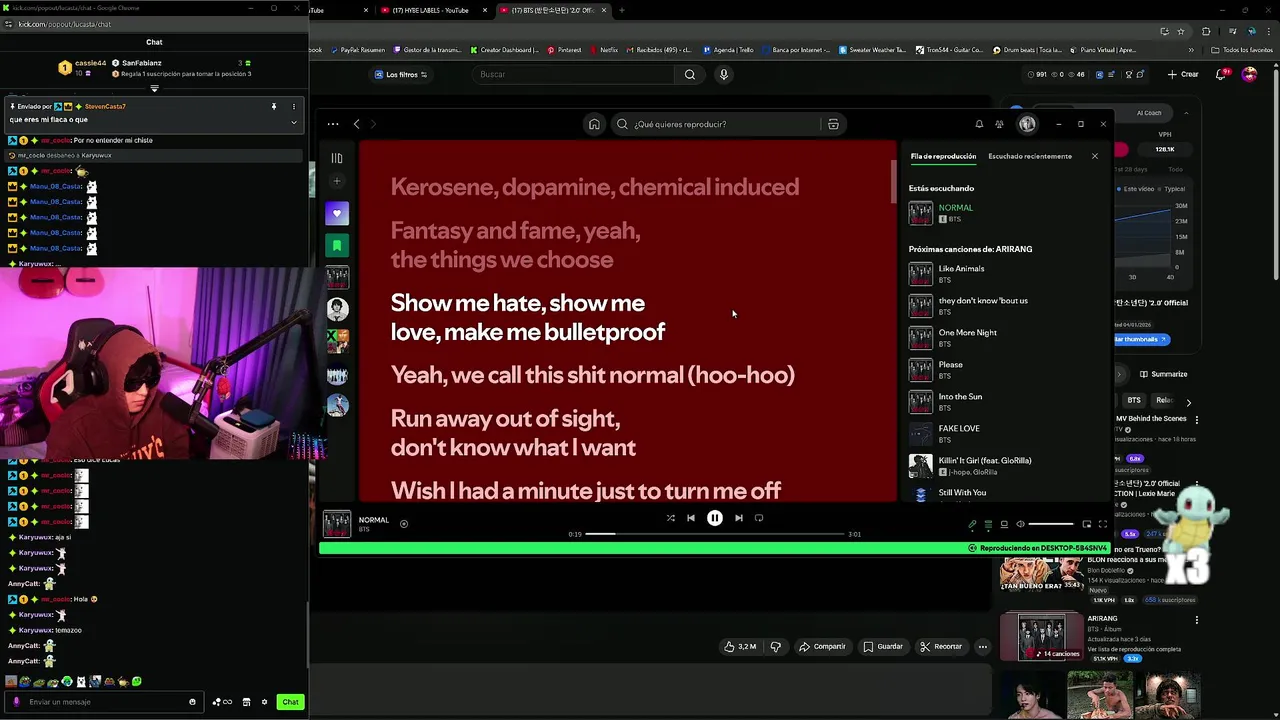Open green bookmark item in Spotify sidebar
The height and width of the screenshot is (720, 1280).
click(x=337, y=245)
